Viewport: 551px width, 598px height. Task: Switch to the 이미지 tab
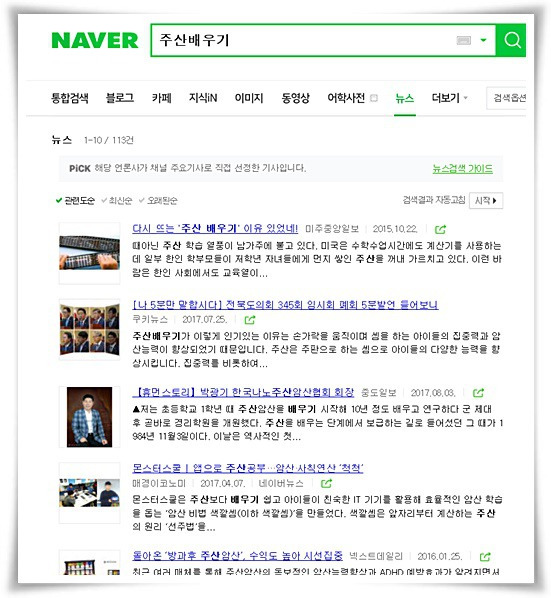pyautogui.click(x=249, y=98)
